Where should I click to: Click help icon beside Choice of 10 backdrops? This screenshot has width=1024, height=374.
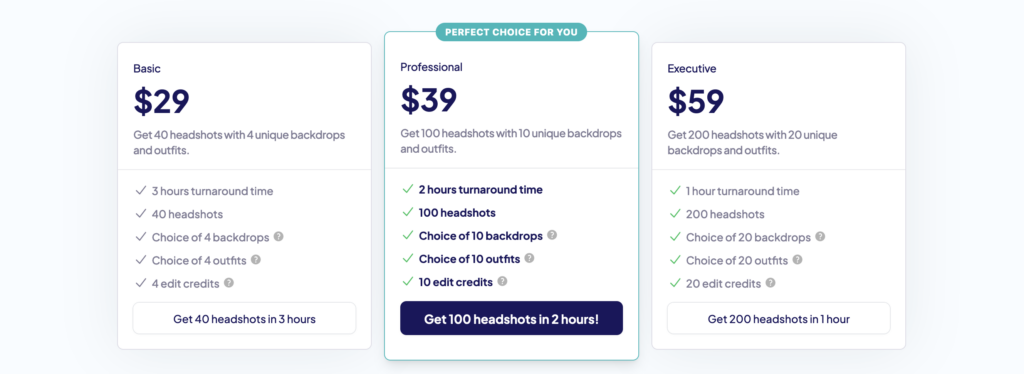[552, 235]
